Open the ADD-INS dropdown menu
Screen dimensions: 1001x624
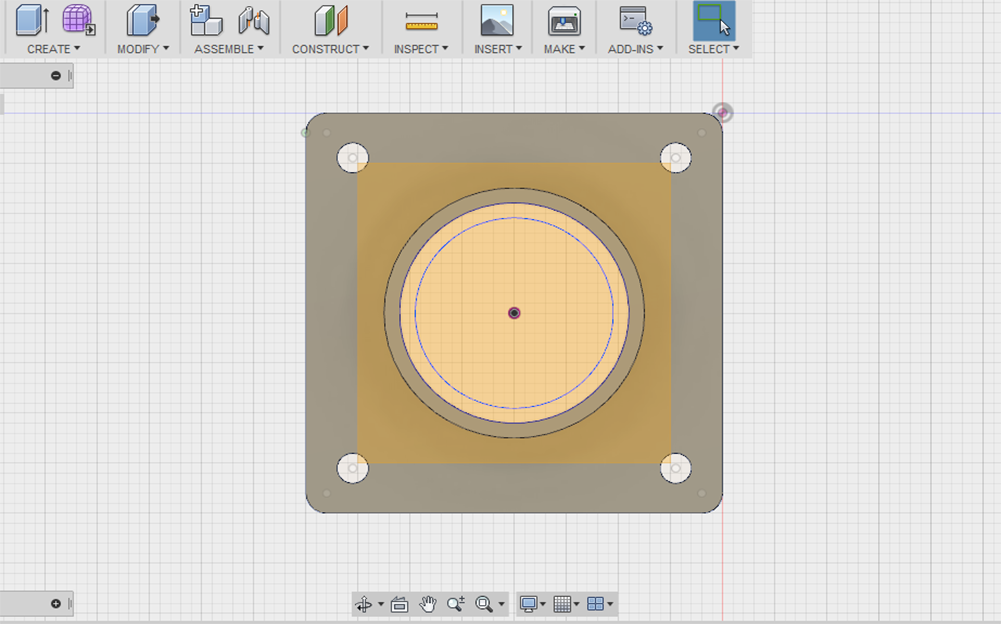[635, 49]
